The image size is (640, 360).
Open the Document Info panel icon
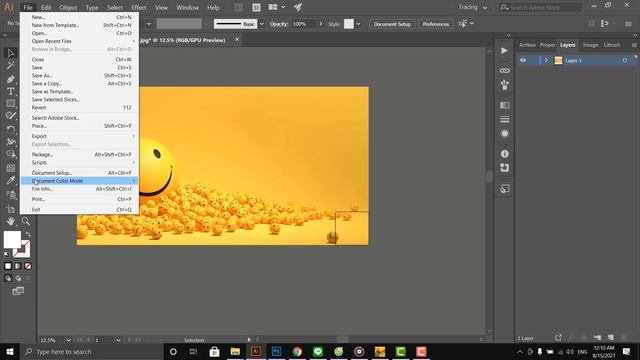(504, 154)
